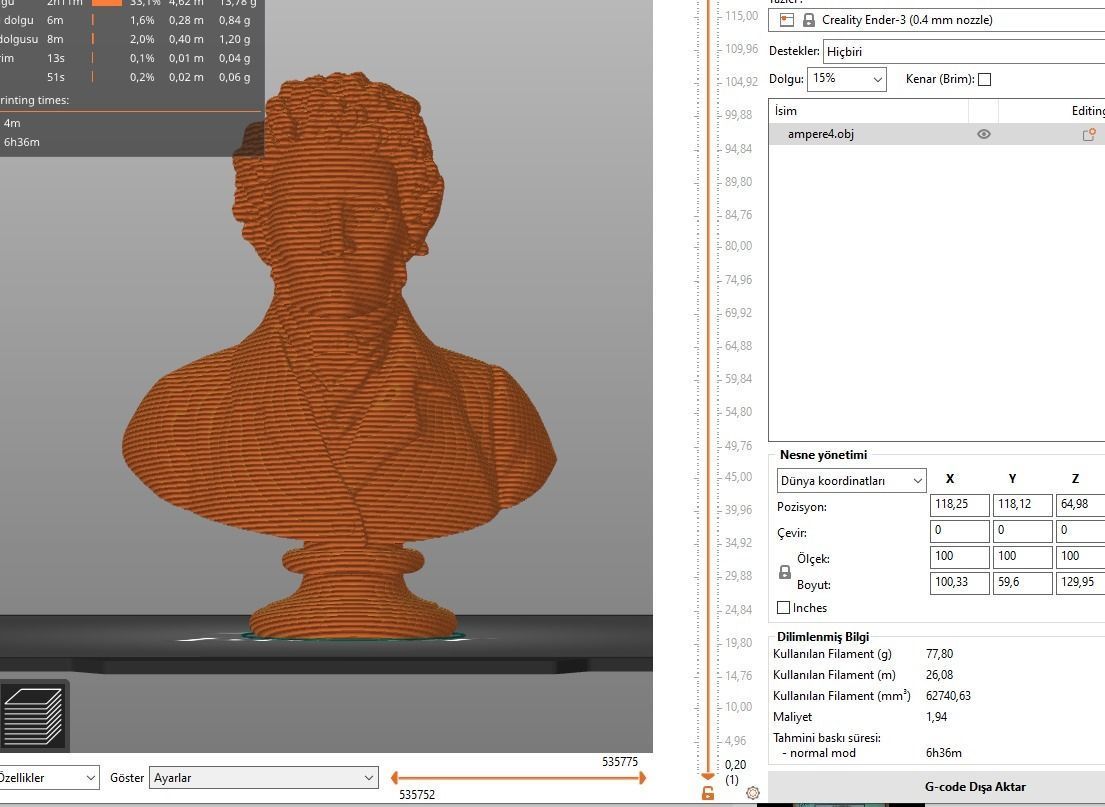Click the filament volume value 62740,63
Viewport: 1105px width, 807px height.
[948, 696]
